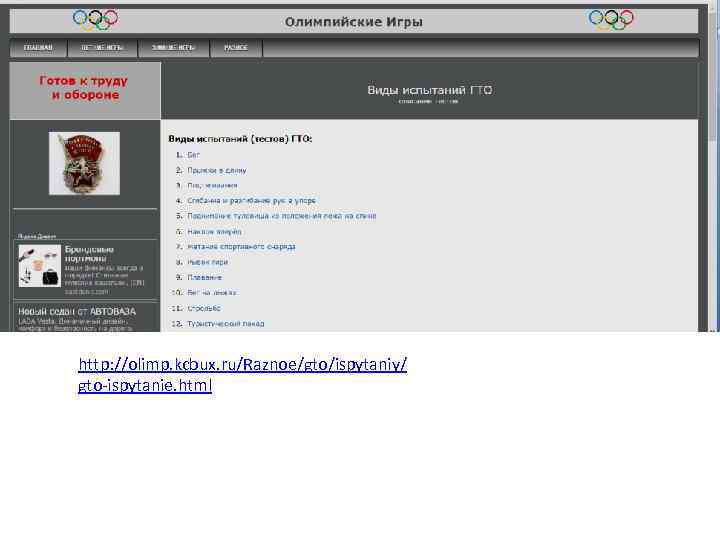Click the Олимпийские Игры site title
Screen dimensions: 720x540
point(354,22)
